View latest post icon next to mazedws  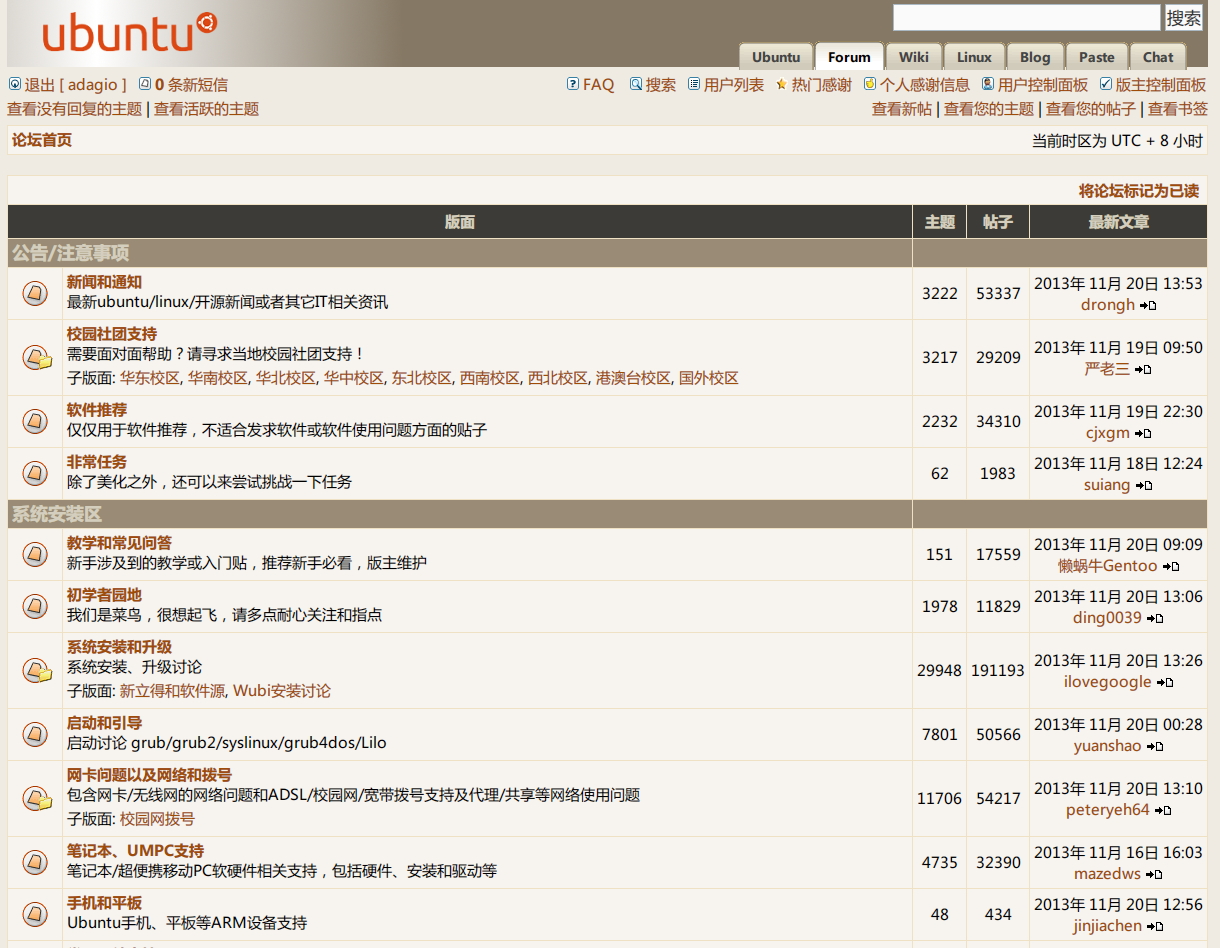click(1154, 875)
